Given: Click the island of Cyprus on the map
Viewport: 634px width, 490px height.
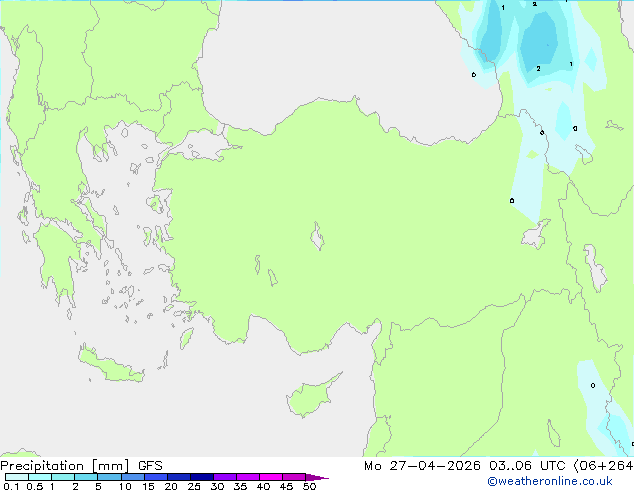Looking at the screenshot, I should tap(311, 398).
